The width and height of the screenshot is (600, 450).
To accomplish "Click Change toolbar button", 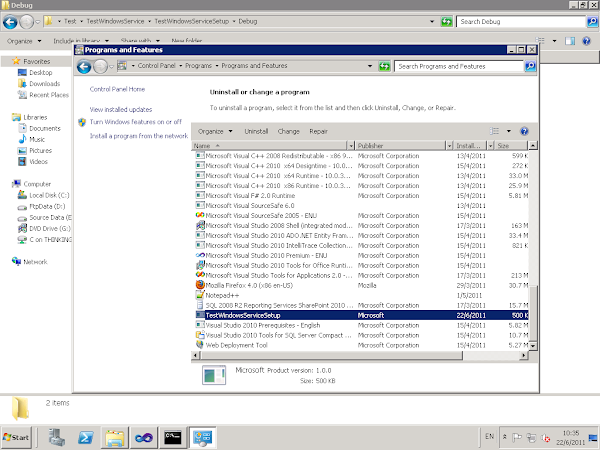I will coord(289,131).
